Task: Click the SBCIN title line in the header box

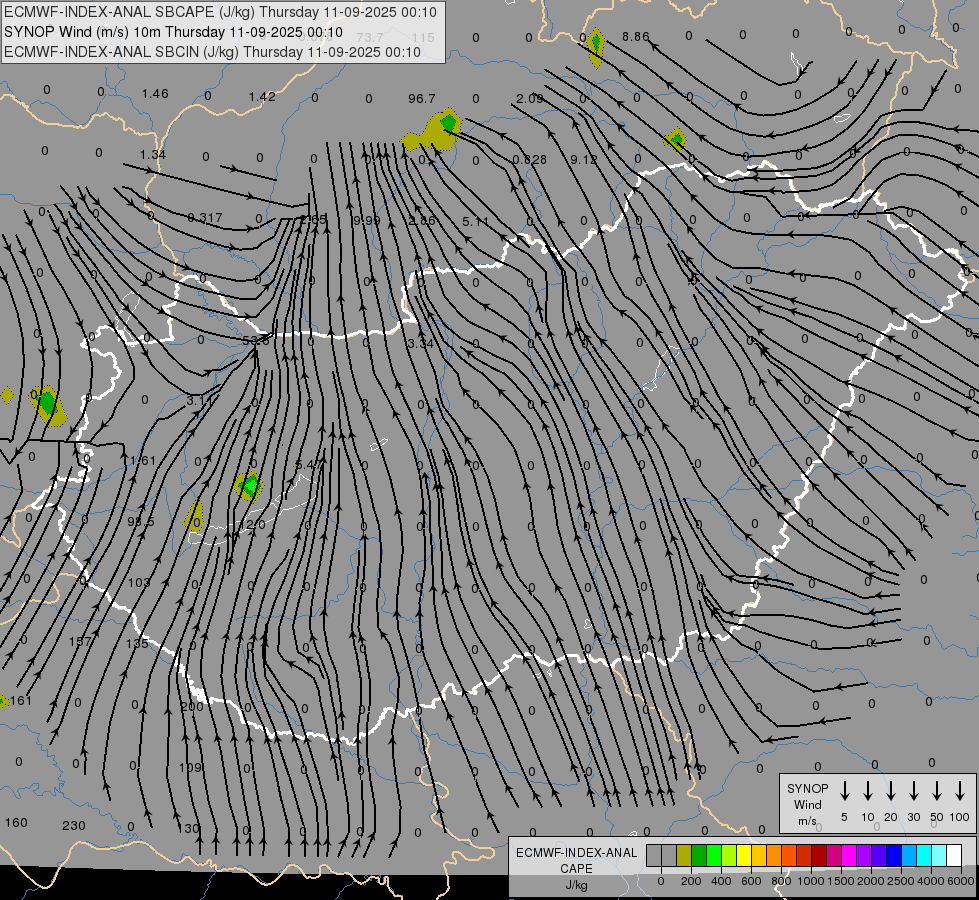Action: click(212, 52)
